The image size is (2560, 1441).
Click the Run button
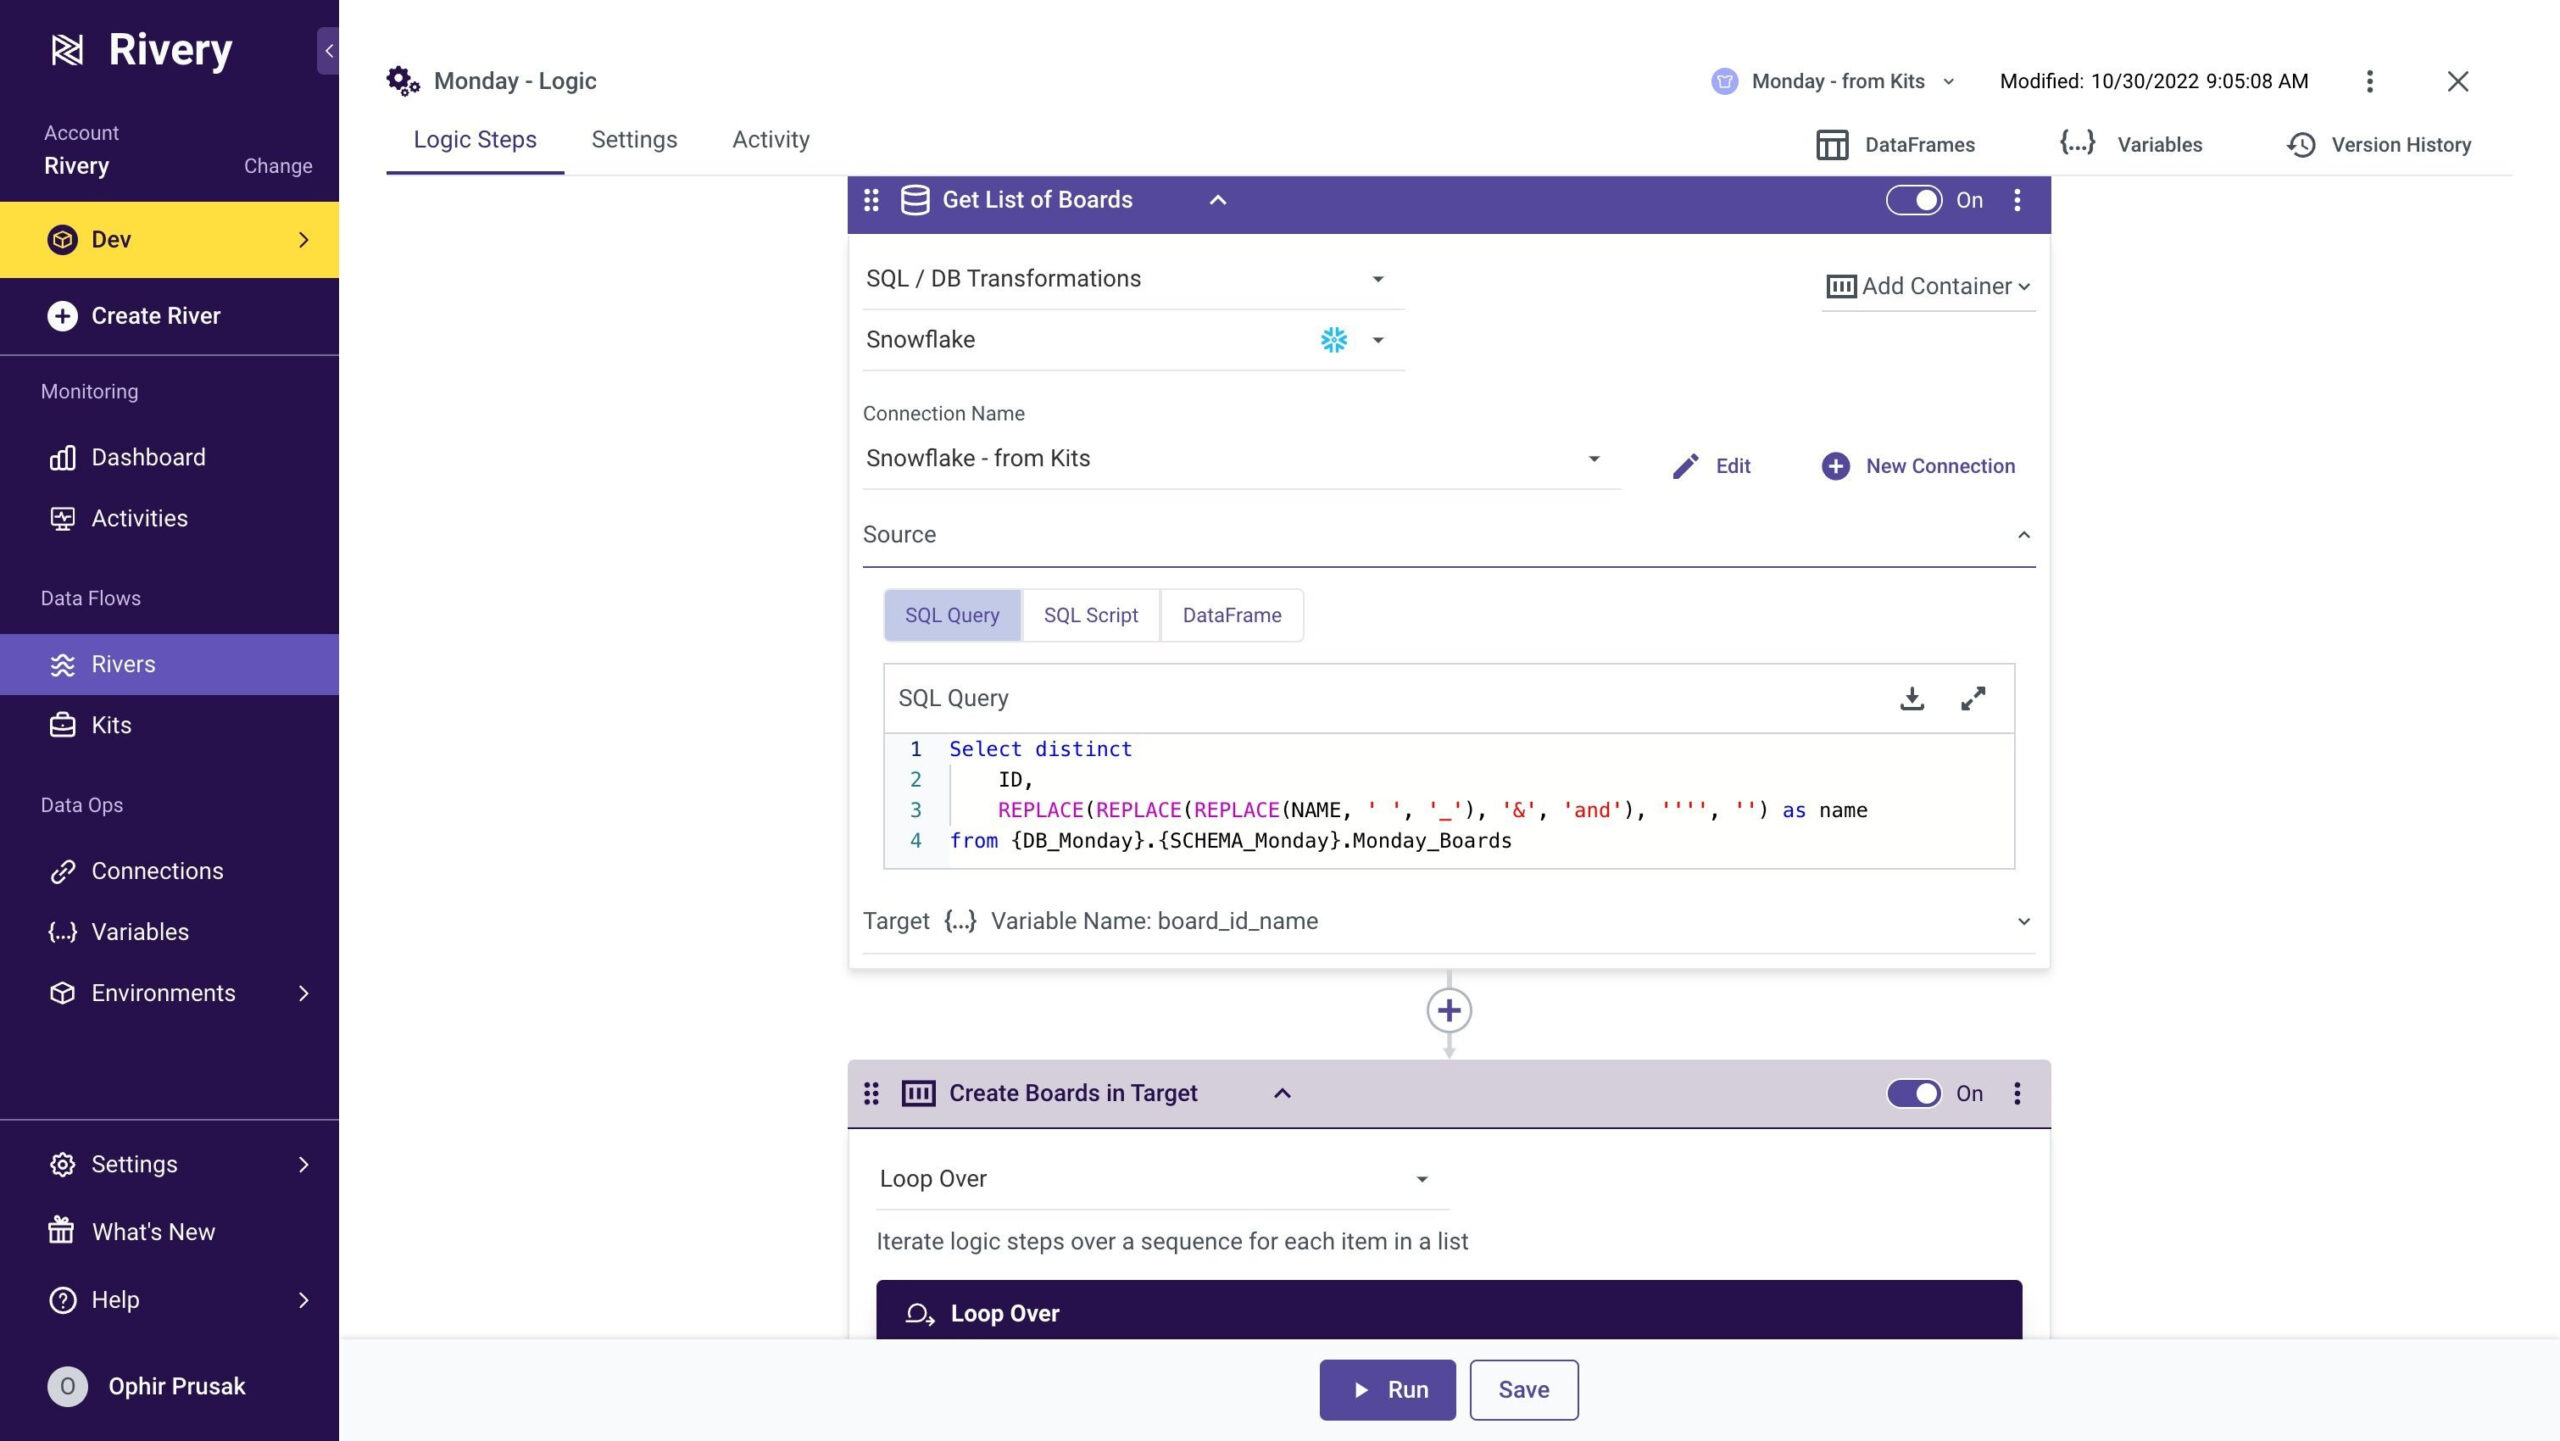coord(1386,1389)
